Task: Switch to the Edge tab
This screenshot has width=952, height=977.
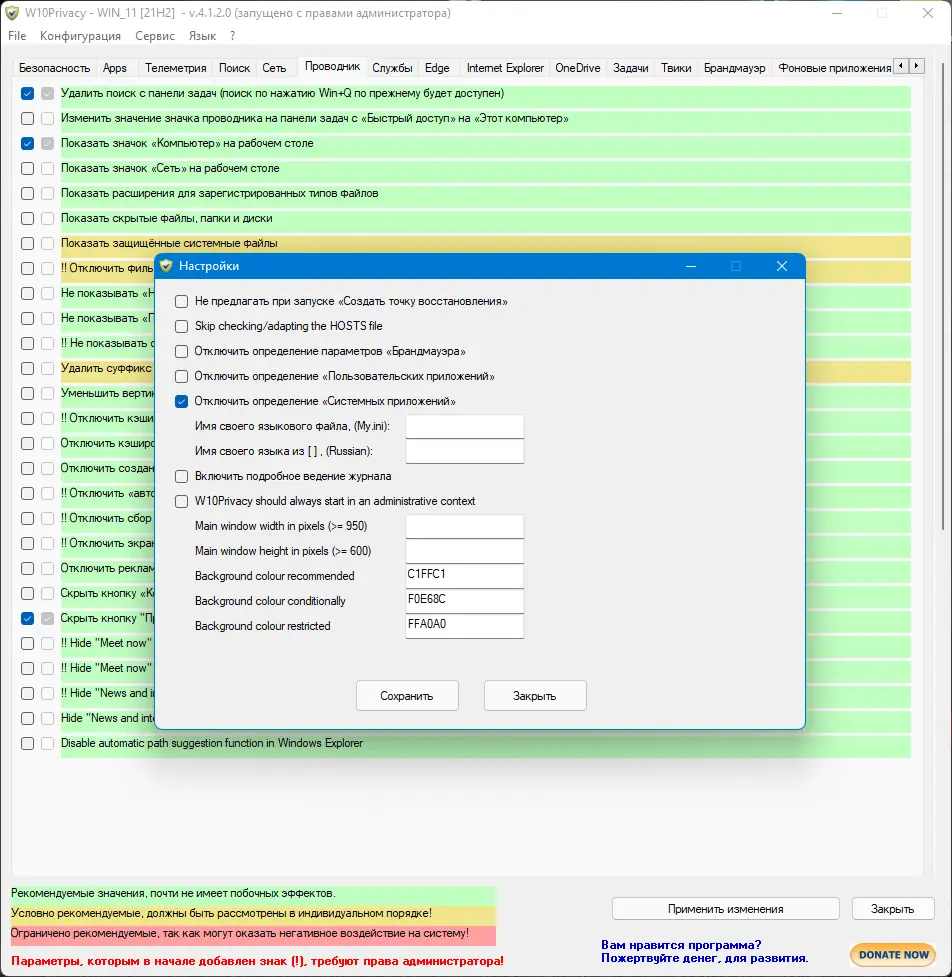Action: 437,68
